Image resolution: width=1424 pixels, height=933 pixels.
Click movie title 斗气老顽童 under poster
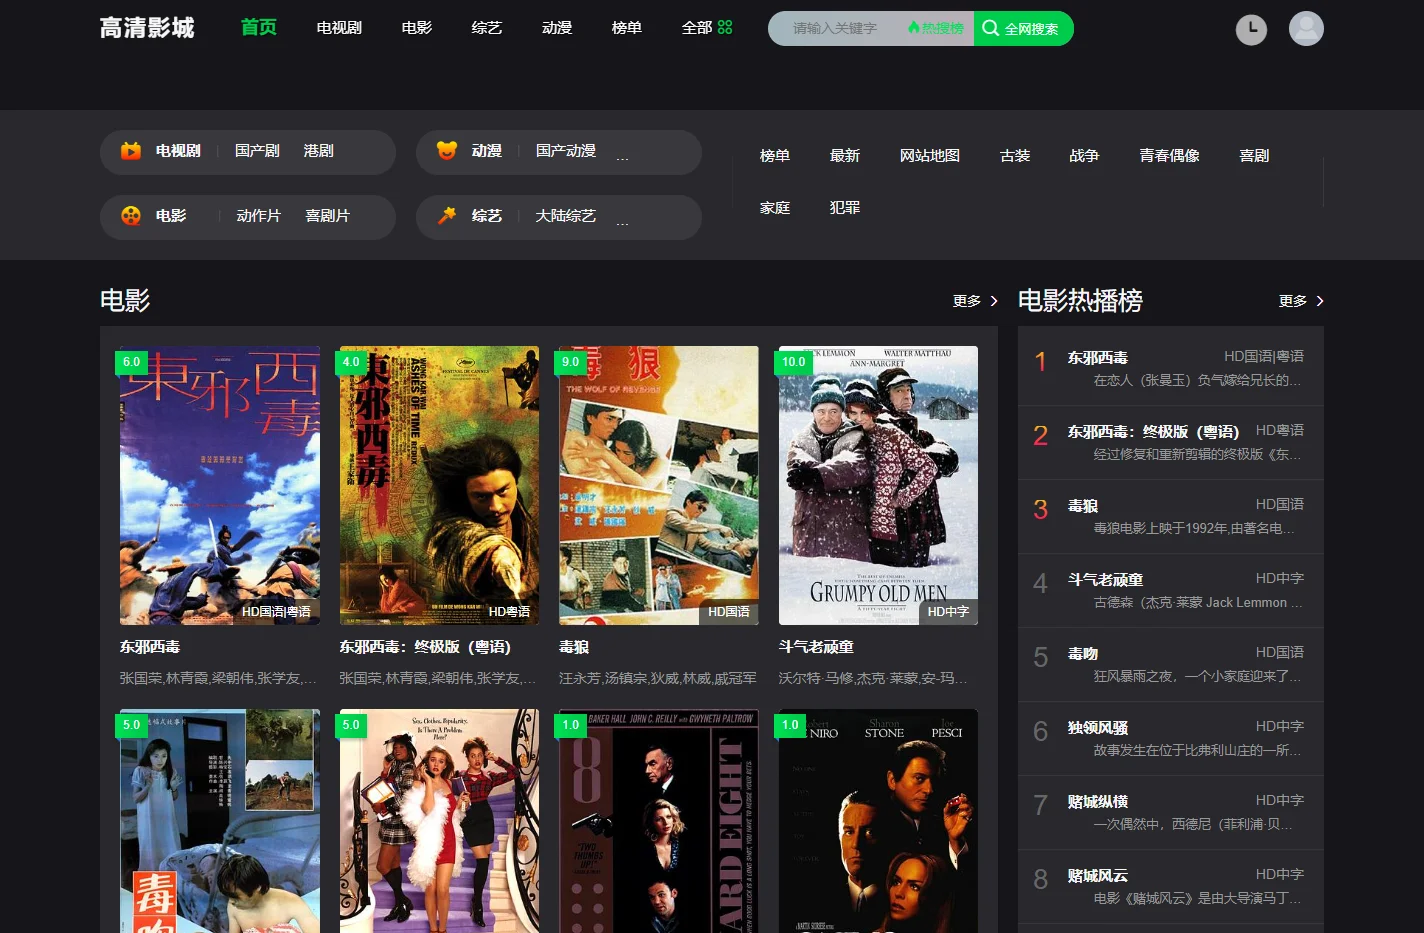(x=816, y=647)
